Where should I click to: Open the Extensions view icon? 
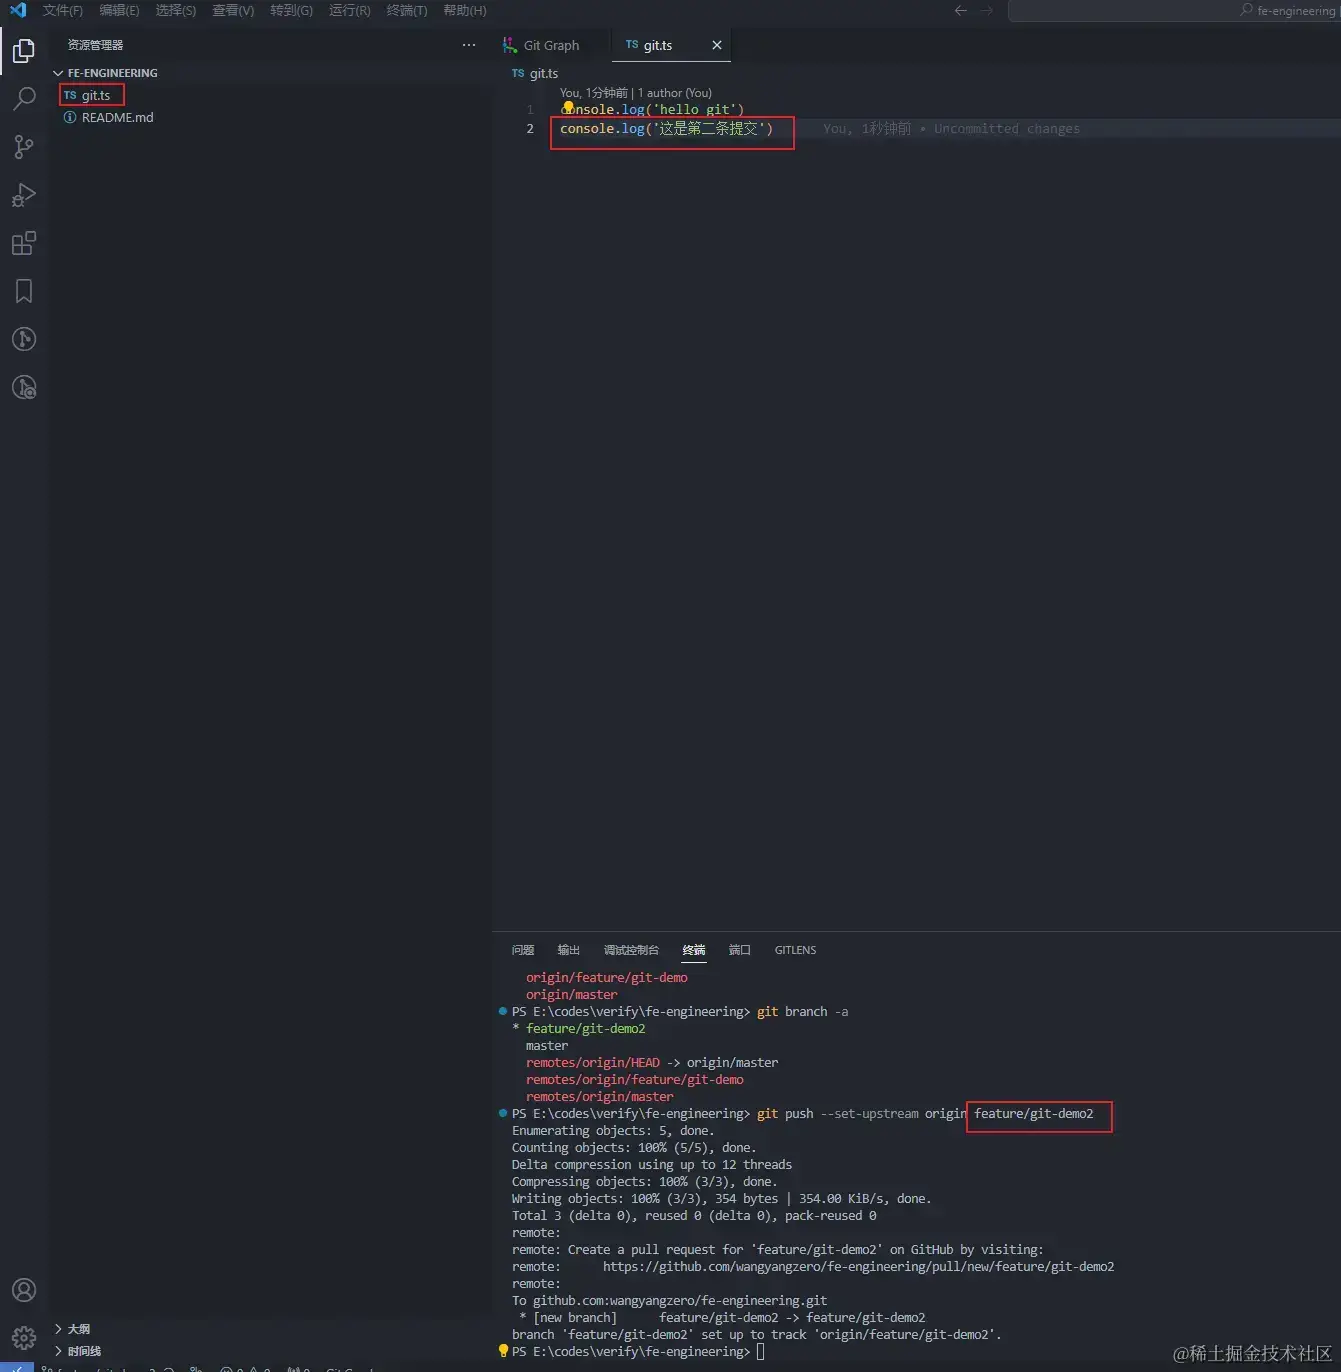pyautogui.click(x=24, y=243)
